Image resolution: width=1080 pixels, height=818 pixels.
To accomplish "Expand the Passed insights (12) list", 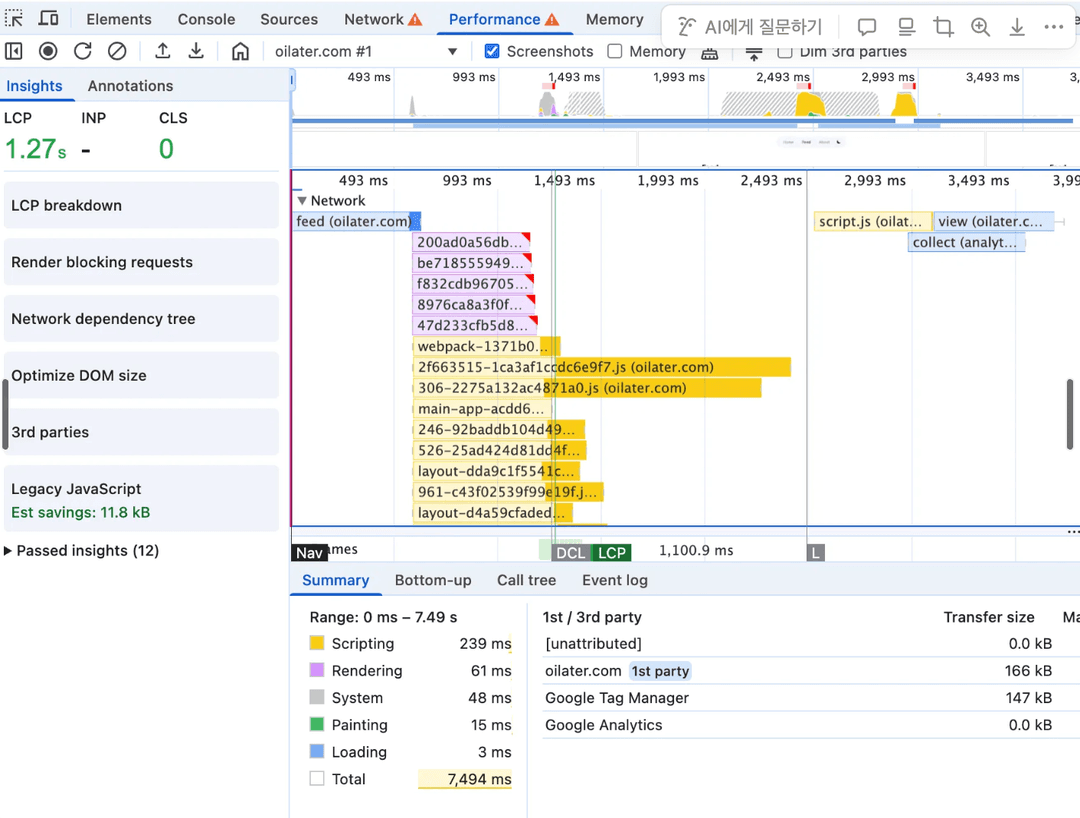I will pos(9,551).
